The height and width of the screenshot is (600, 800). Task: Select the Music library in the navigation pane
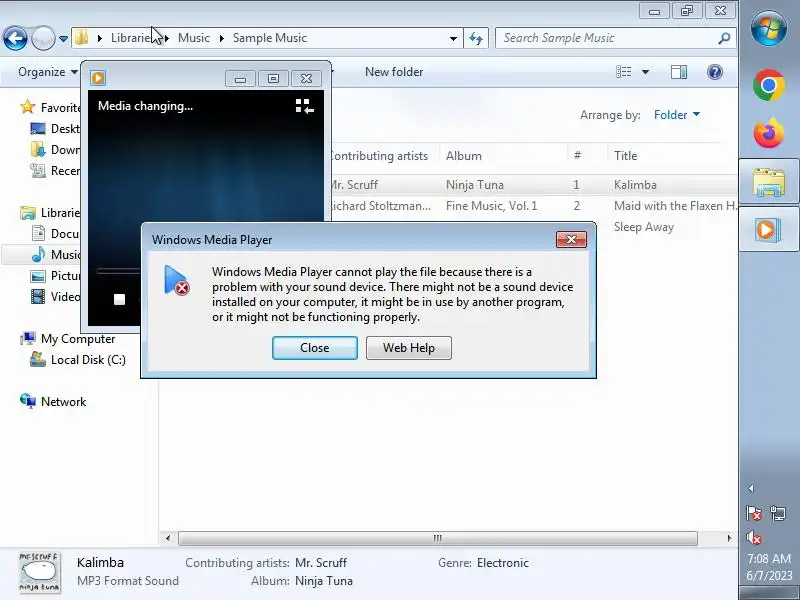pyautogui.click(x=55, y=255)
